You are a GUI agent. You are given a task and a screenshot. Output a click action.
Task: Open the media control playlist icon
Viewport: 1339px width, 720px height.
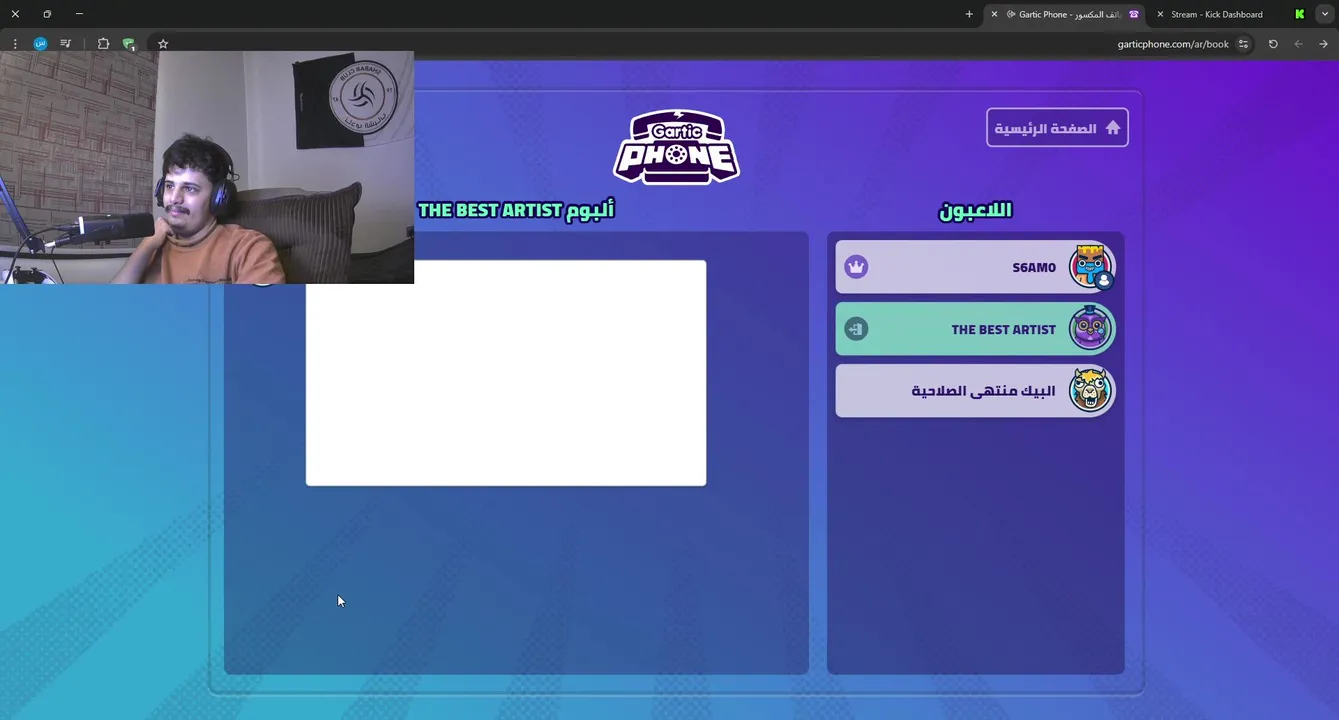click(65, 44)
